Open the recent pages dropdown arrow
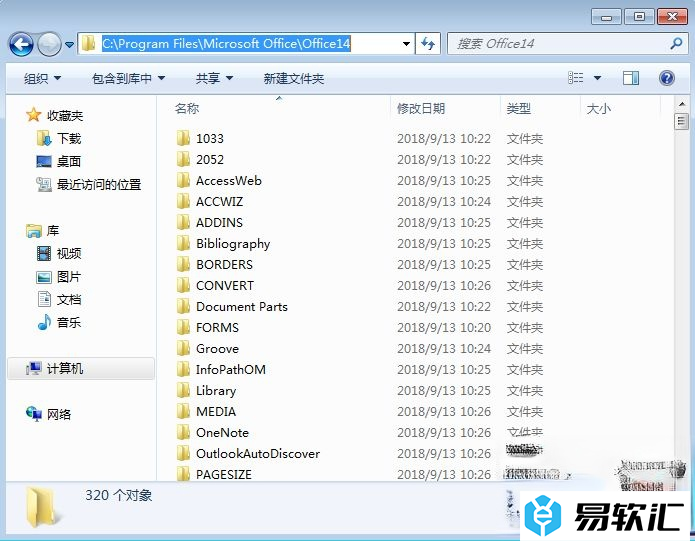Viewport: 695px width, 541px height. (69, 44)
